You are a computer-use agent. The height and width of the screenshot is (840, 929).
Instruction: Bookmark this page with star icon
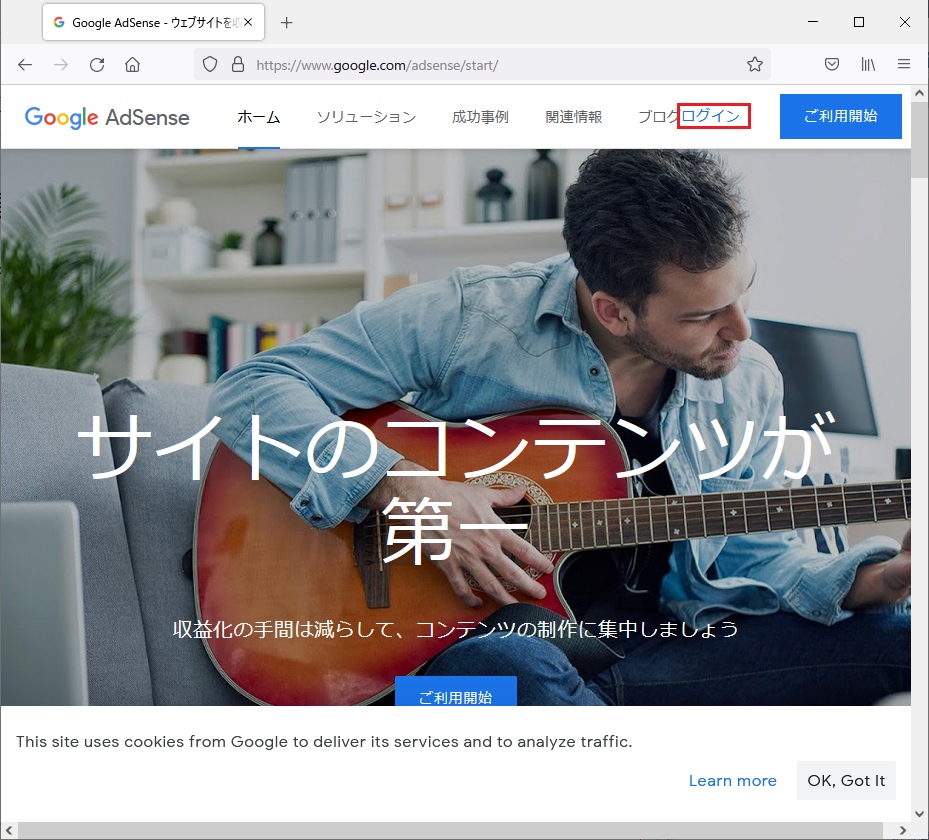point(755,64)
